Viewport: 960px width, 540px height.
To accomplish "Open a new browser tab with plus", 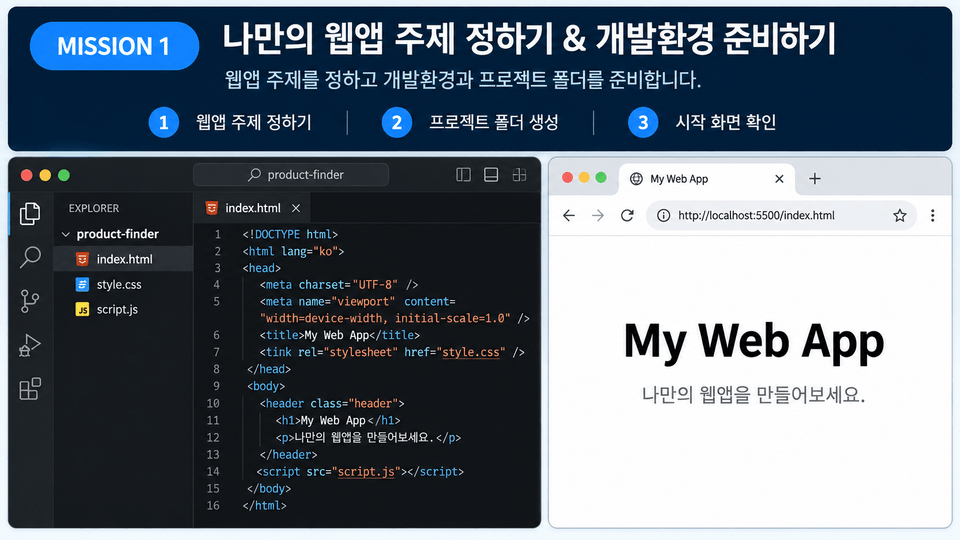I will (x=814, y=179).
